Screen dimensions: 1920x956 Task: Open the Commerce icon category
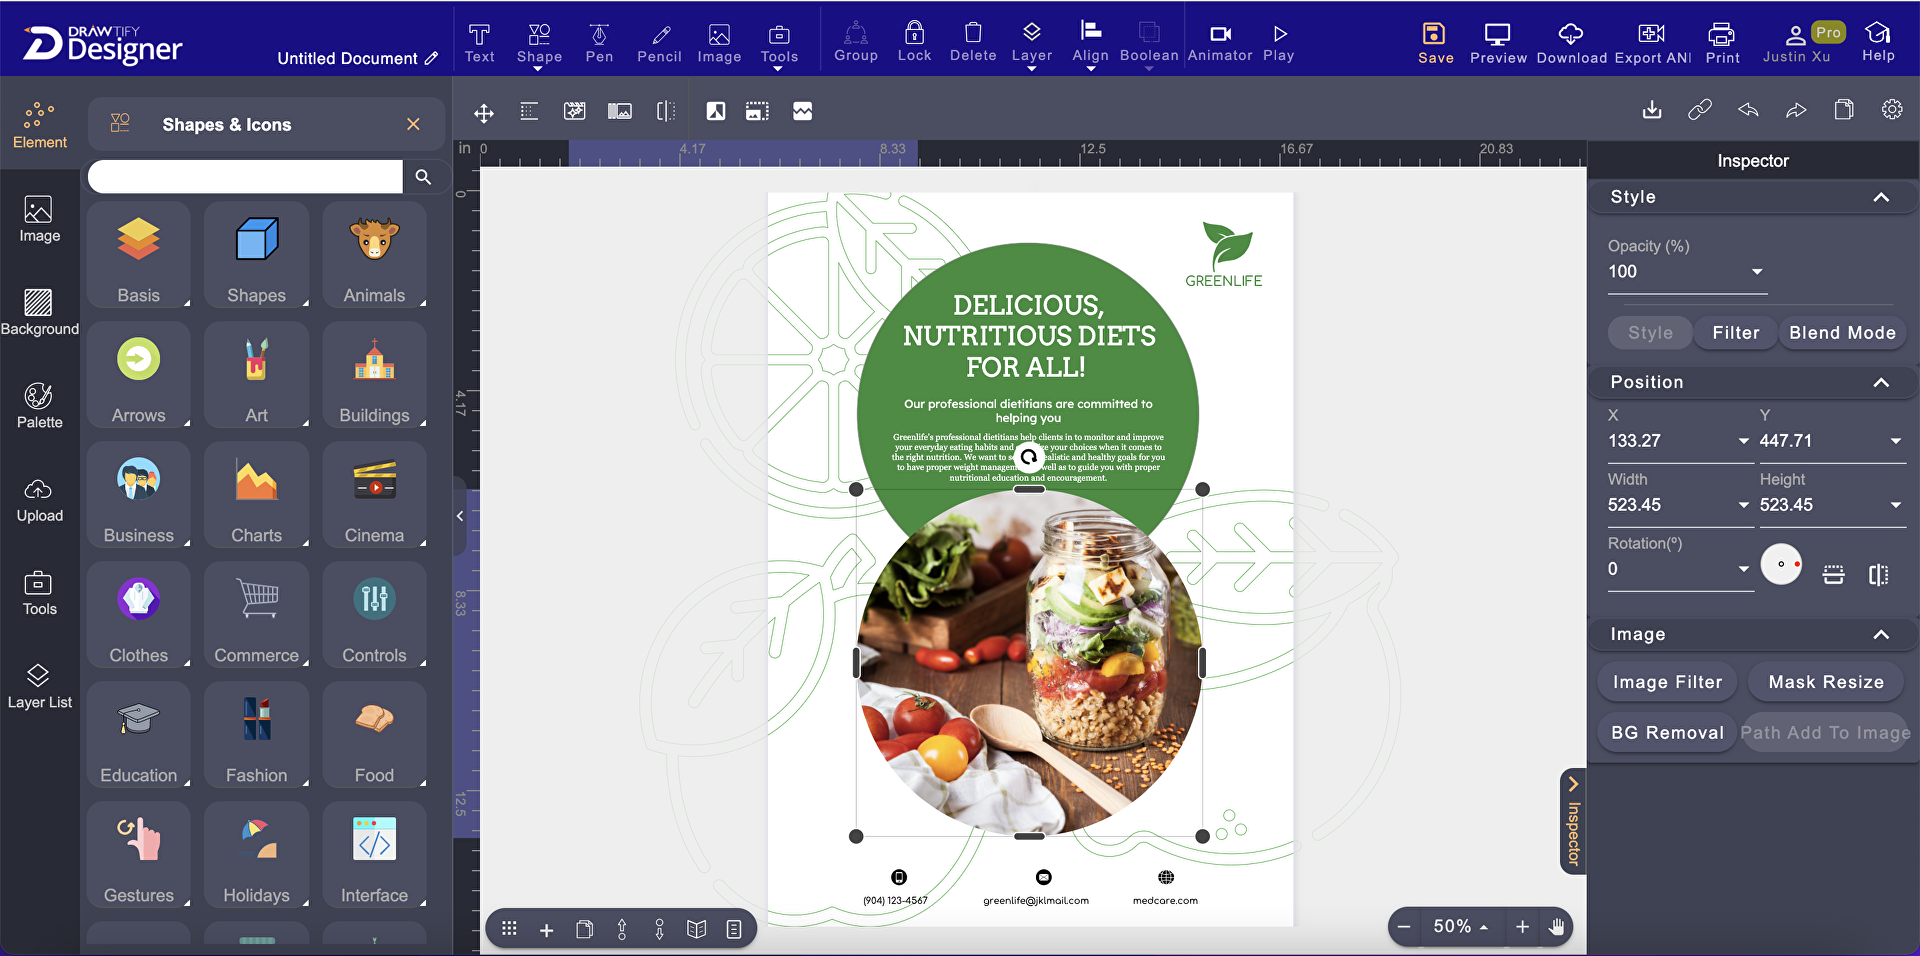256,615
